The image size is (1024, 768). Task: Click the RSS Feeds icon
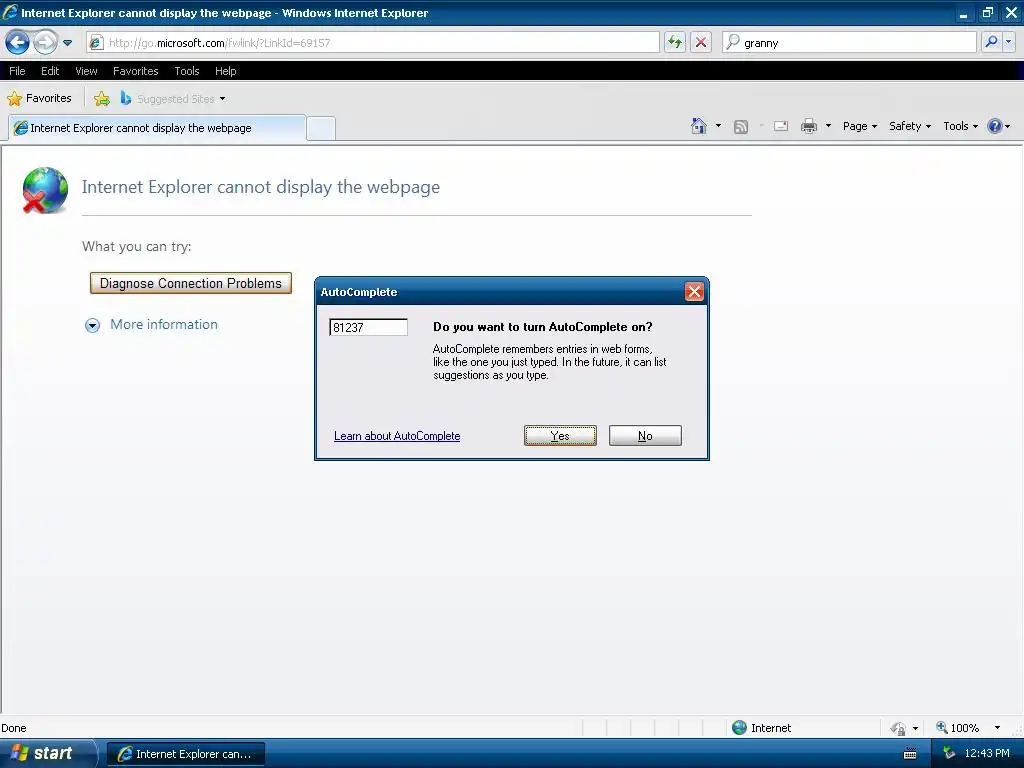point(741,127)
